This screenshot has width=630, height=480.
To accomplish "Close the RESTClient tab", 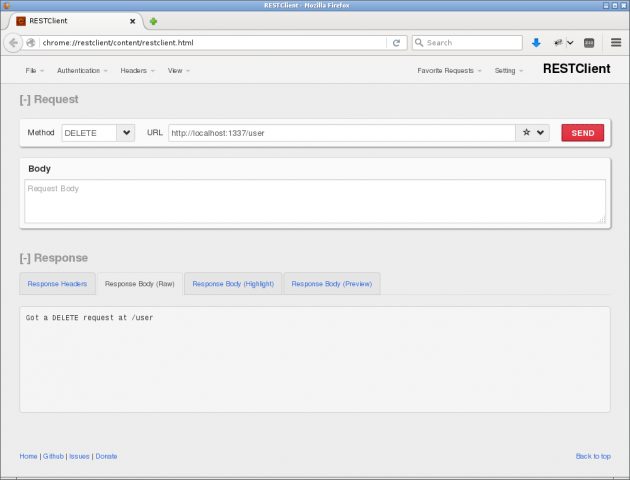I will (x=132, y=21).
